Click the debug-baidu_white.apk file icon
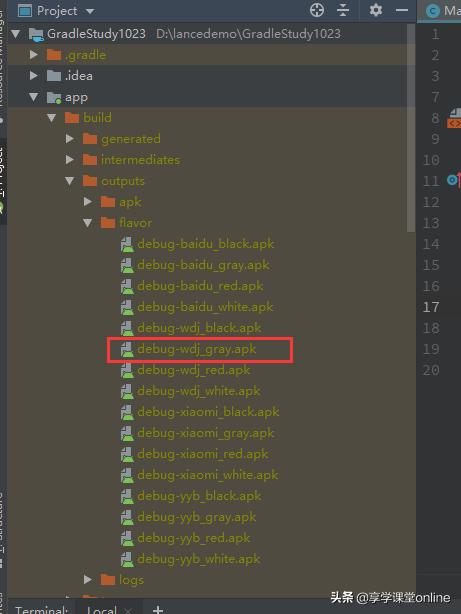This screenshot has width=461, height=614. [x=127, y=307]
